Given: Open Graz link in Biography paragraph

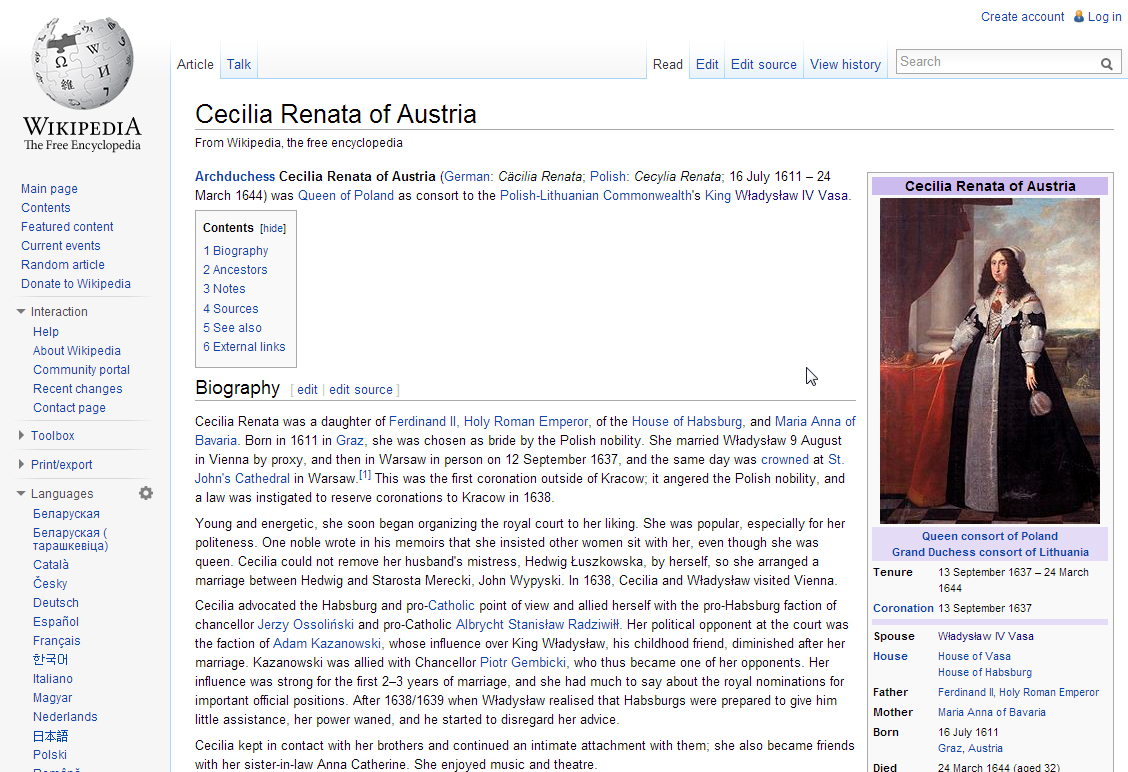Looking at the screenshot, I should point(350,440).
